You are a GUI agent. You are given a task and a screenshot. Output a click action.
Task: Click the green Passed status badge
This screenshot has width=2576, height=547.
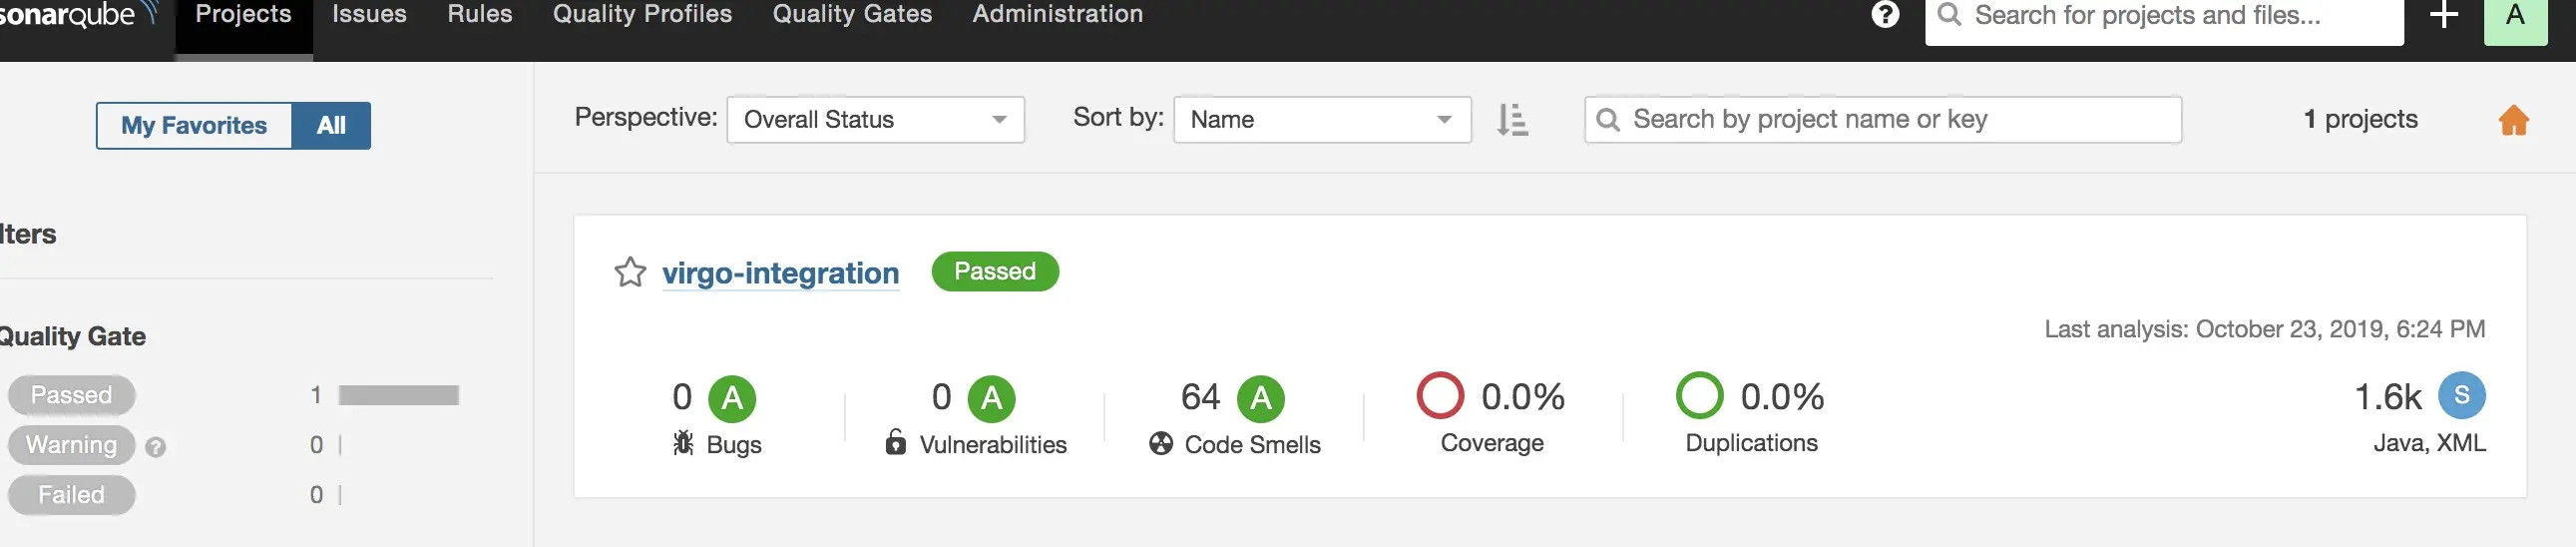point(995,272)
